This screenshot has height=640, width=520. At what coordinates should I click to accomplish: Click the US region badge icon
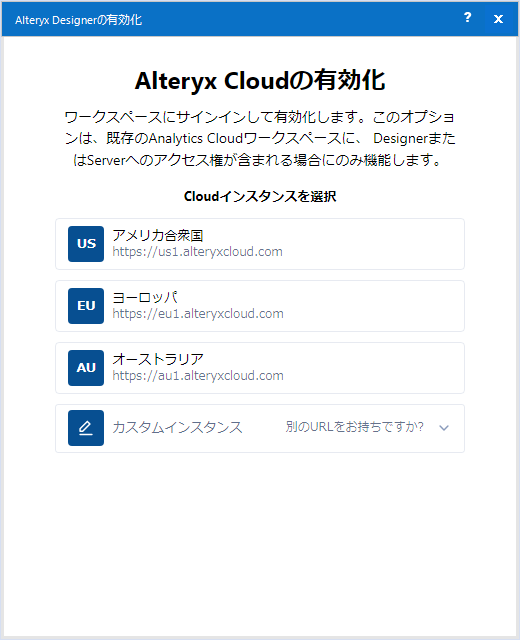tap(86, 244)
